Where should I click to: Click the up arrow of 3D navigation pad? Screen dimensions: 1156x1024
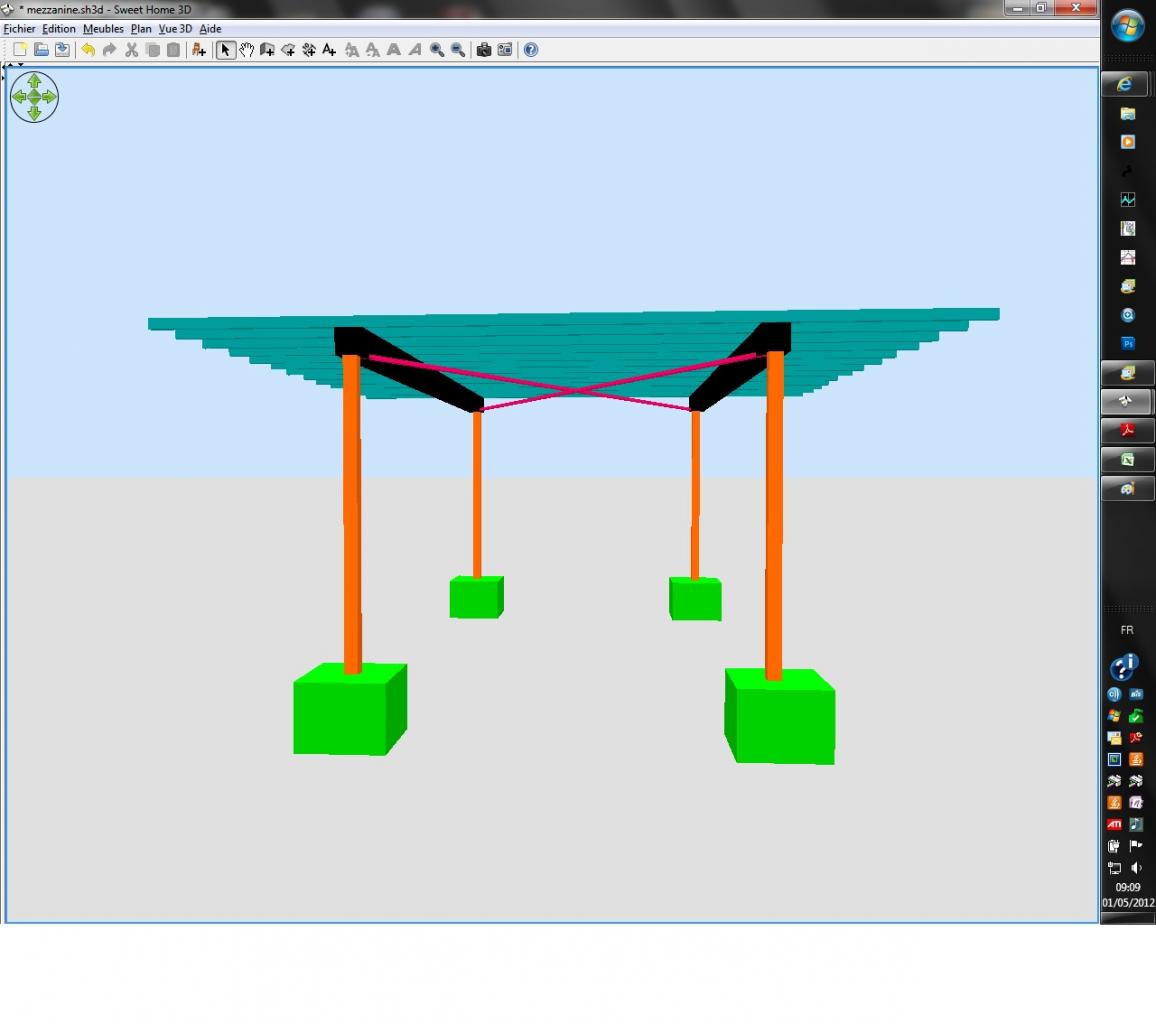tap(34, 81)
